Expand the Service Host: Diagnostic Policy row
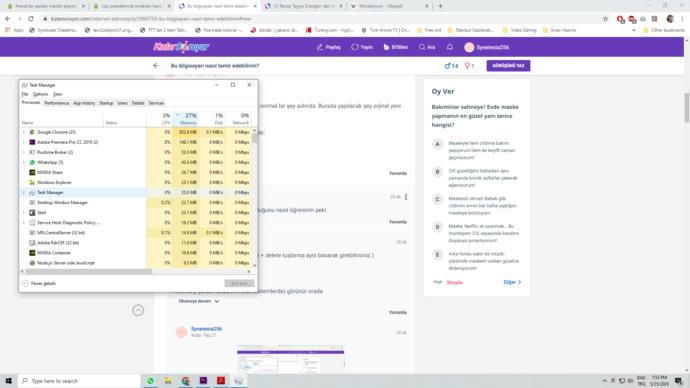Viewport: 690px width, 388px height. click(23, 223)
